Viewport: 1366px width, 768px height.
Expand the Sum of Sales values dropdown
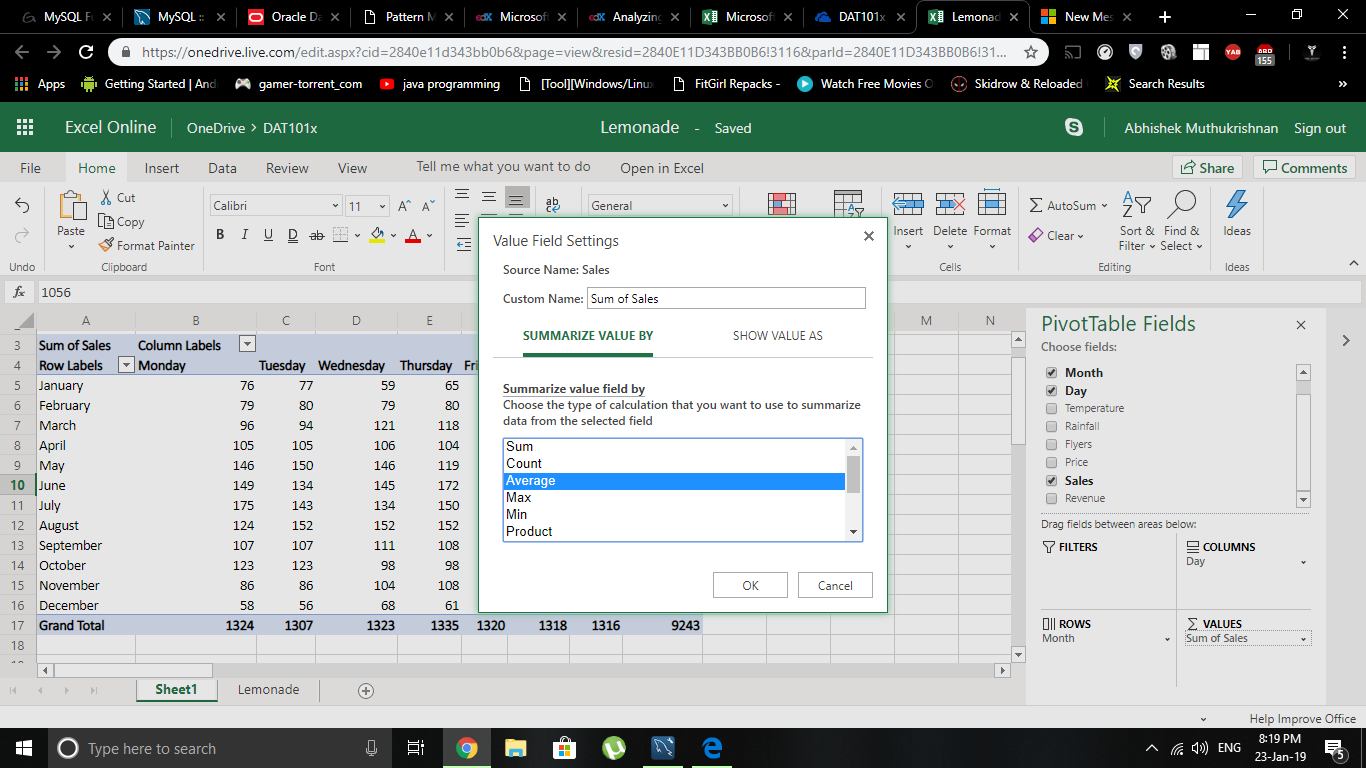1303,637
